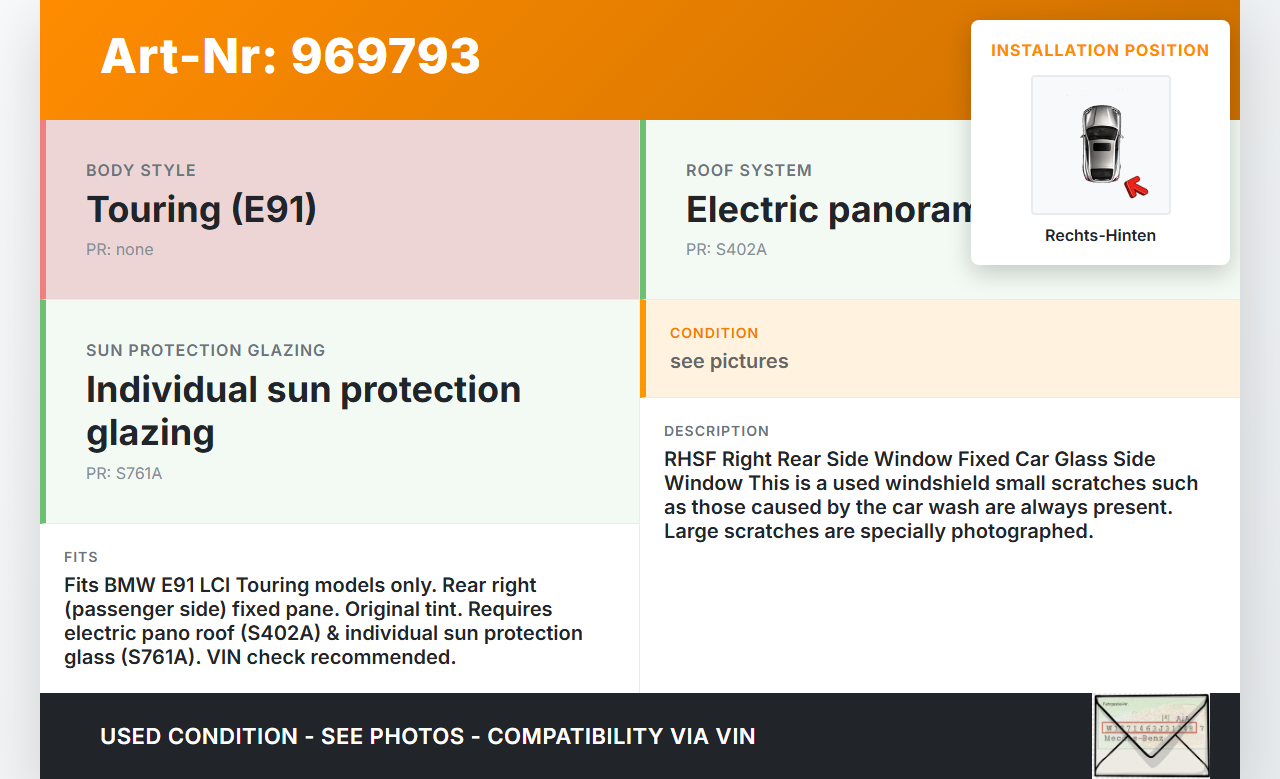1280x779 pixels.
Task: Open the VIN document thumbnail in the footer
Action: [x=1150, y=735]
